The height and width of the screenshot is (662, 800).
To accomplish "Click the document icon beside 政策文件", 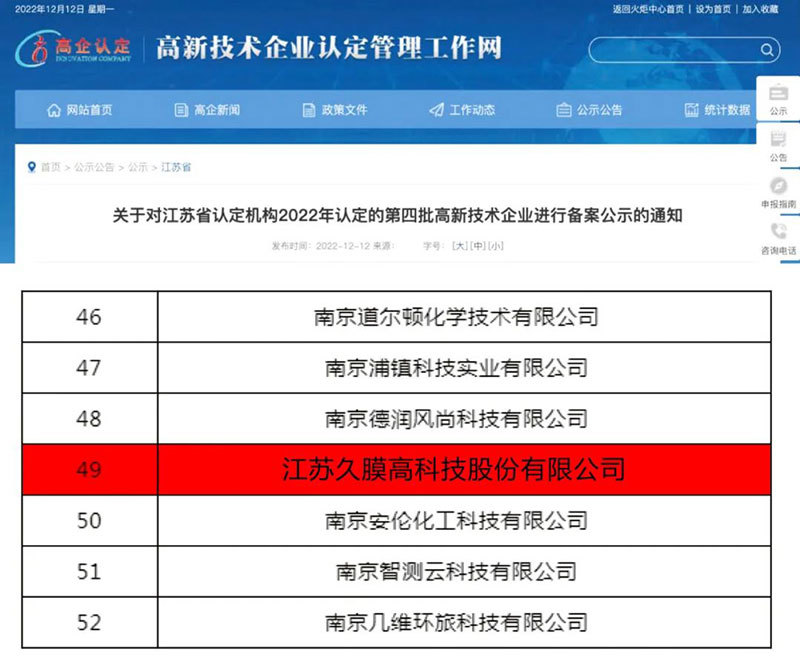I will click(309, 110).
